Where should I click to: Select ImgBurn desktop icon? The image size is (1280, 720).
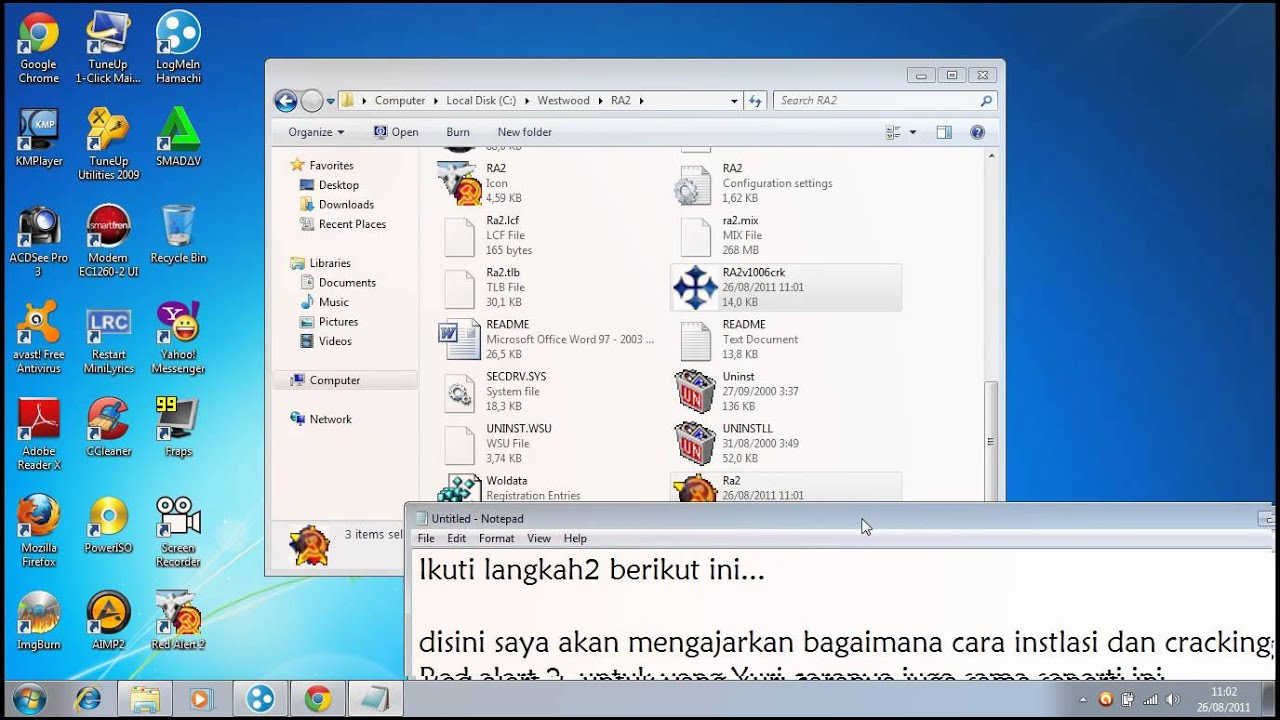click(38, 621)
